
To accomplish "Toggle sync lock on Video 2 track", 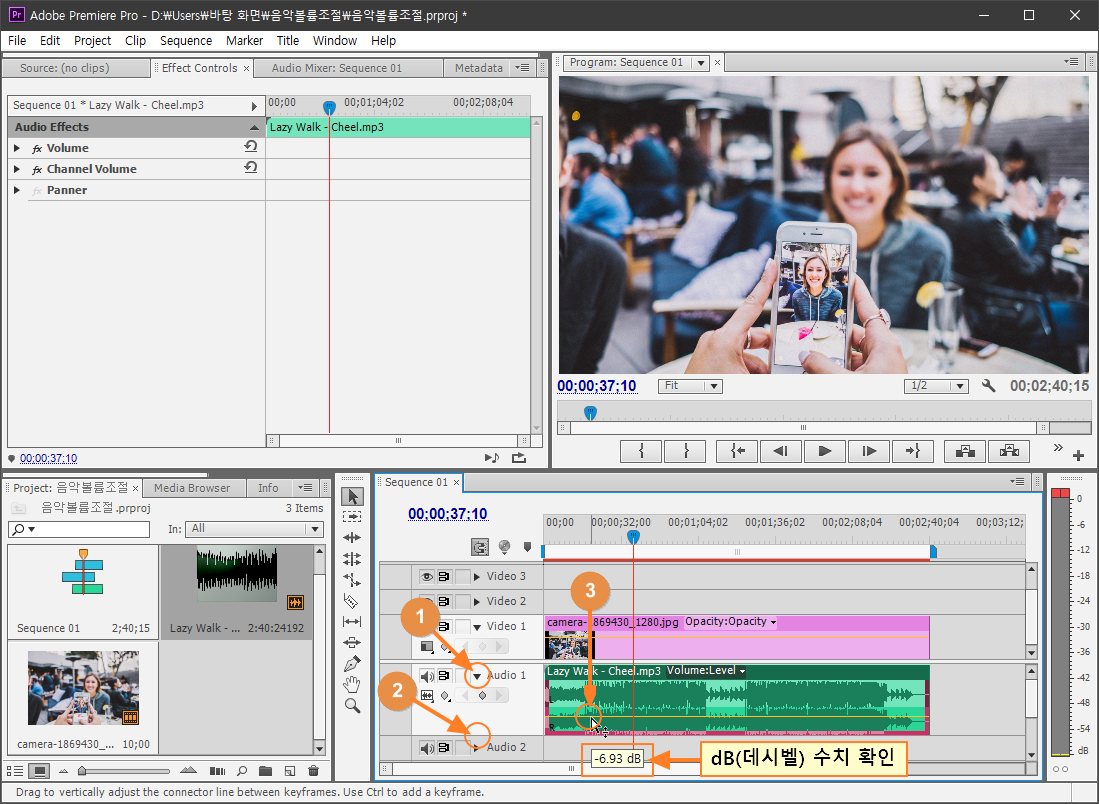I will [445, 601].
